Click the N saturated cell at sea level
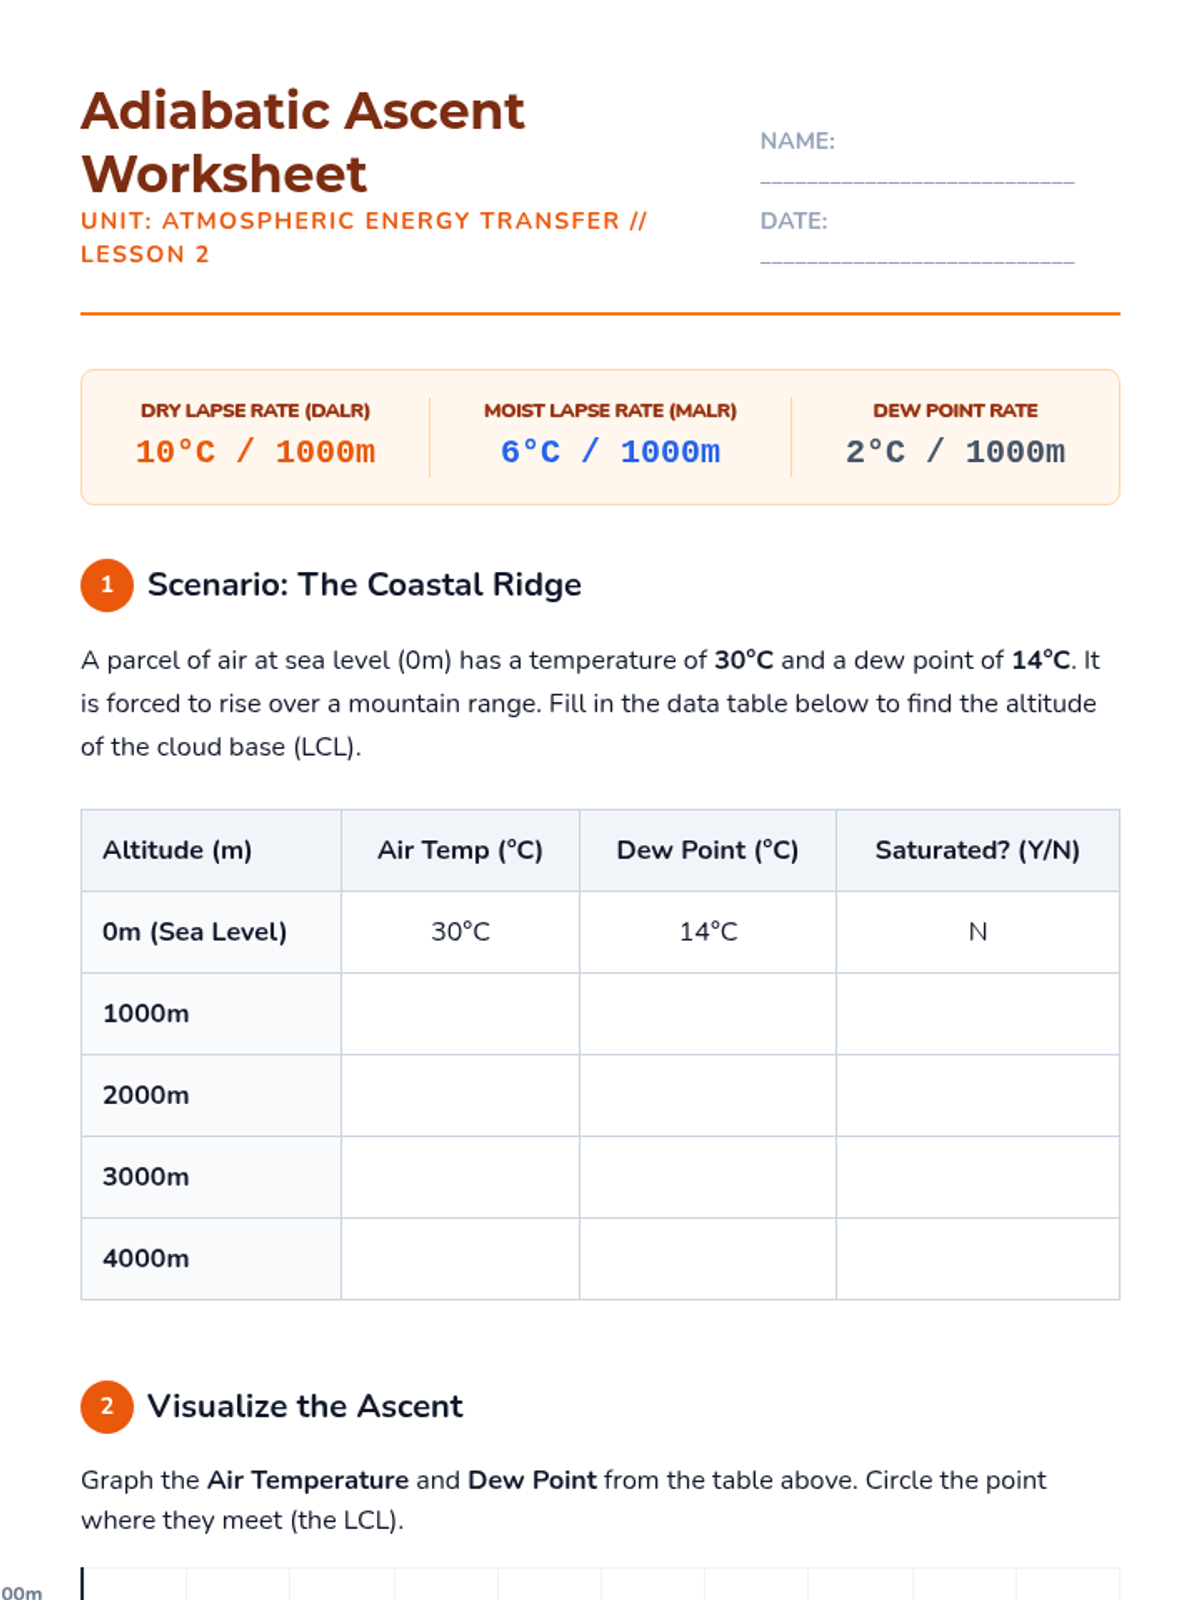The height and width of the screenshot is (1600, 1200). click(x=977, y=932)
